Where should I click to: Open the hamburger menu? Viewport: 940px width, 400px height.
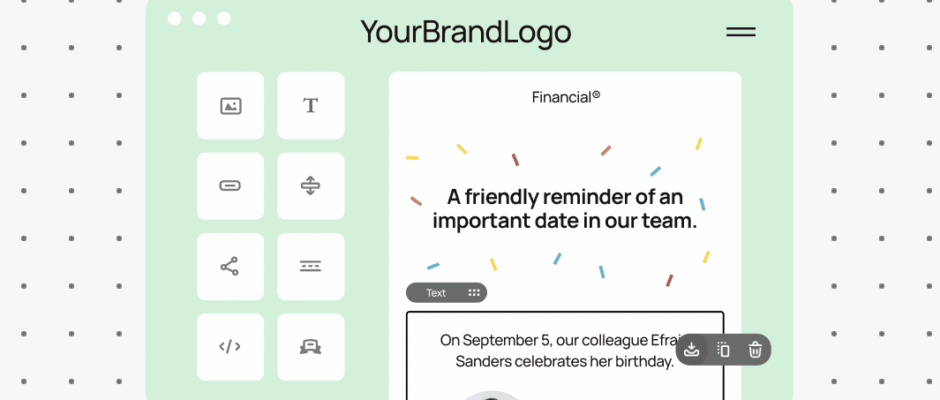[741, 32]
